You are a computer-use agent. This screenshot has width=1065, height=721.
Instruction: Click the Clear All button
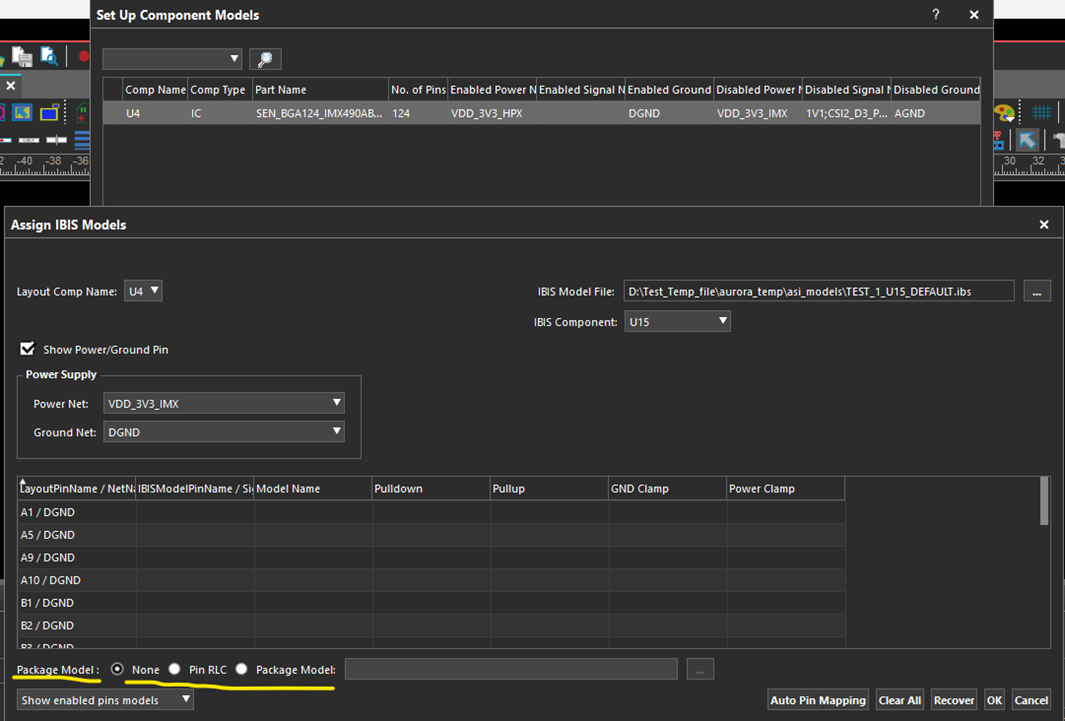tap(899, 700)
